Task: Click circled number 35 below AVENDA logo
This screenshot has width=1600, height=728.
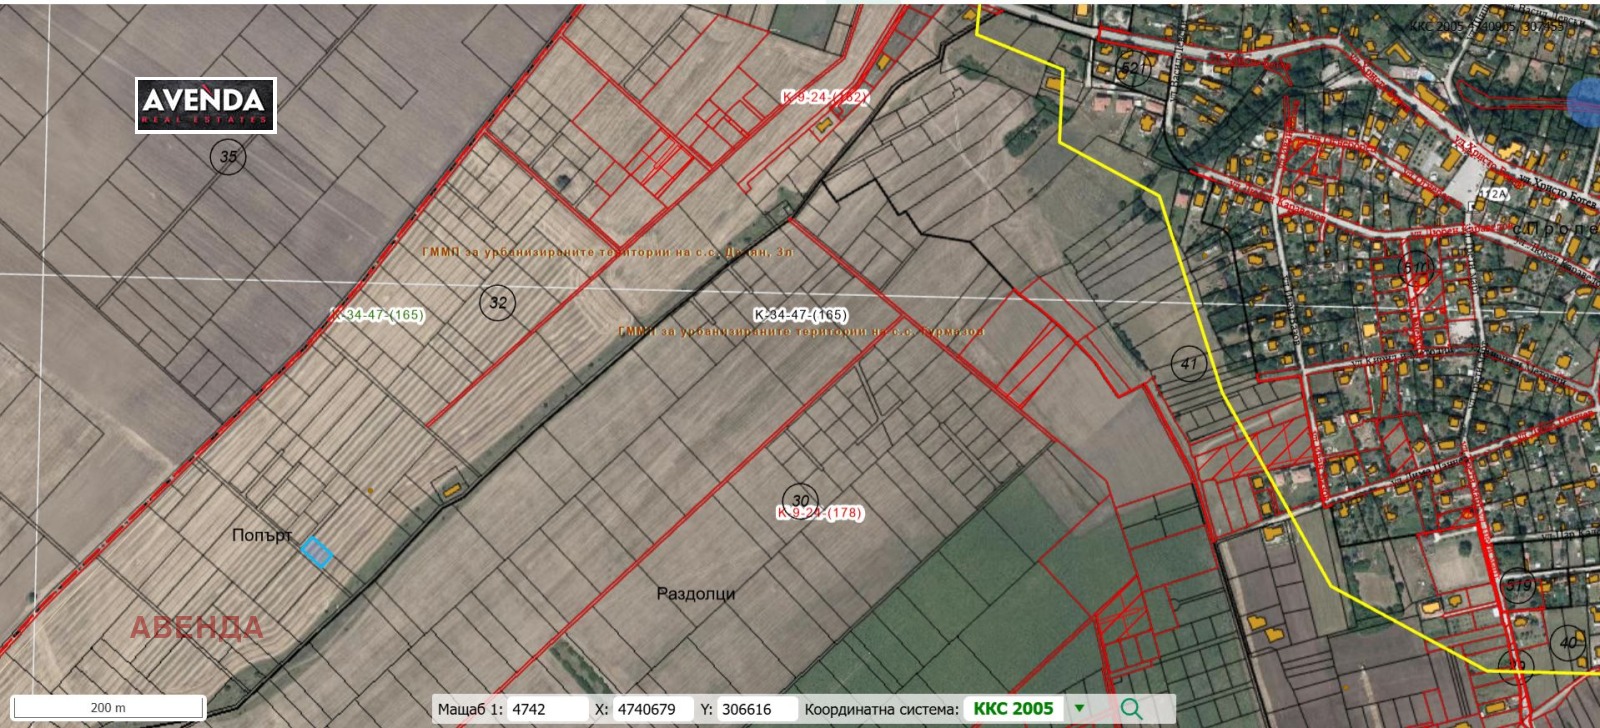Action: [229, 156]
